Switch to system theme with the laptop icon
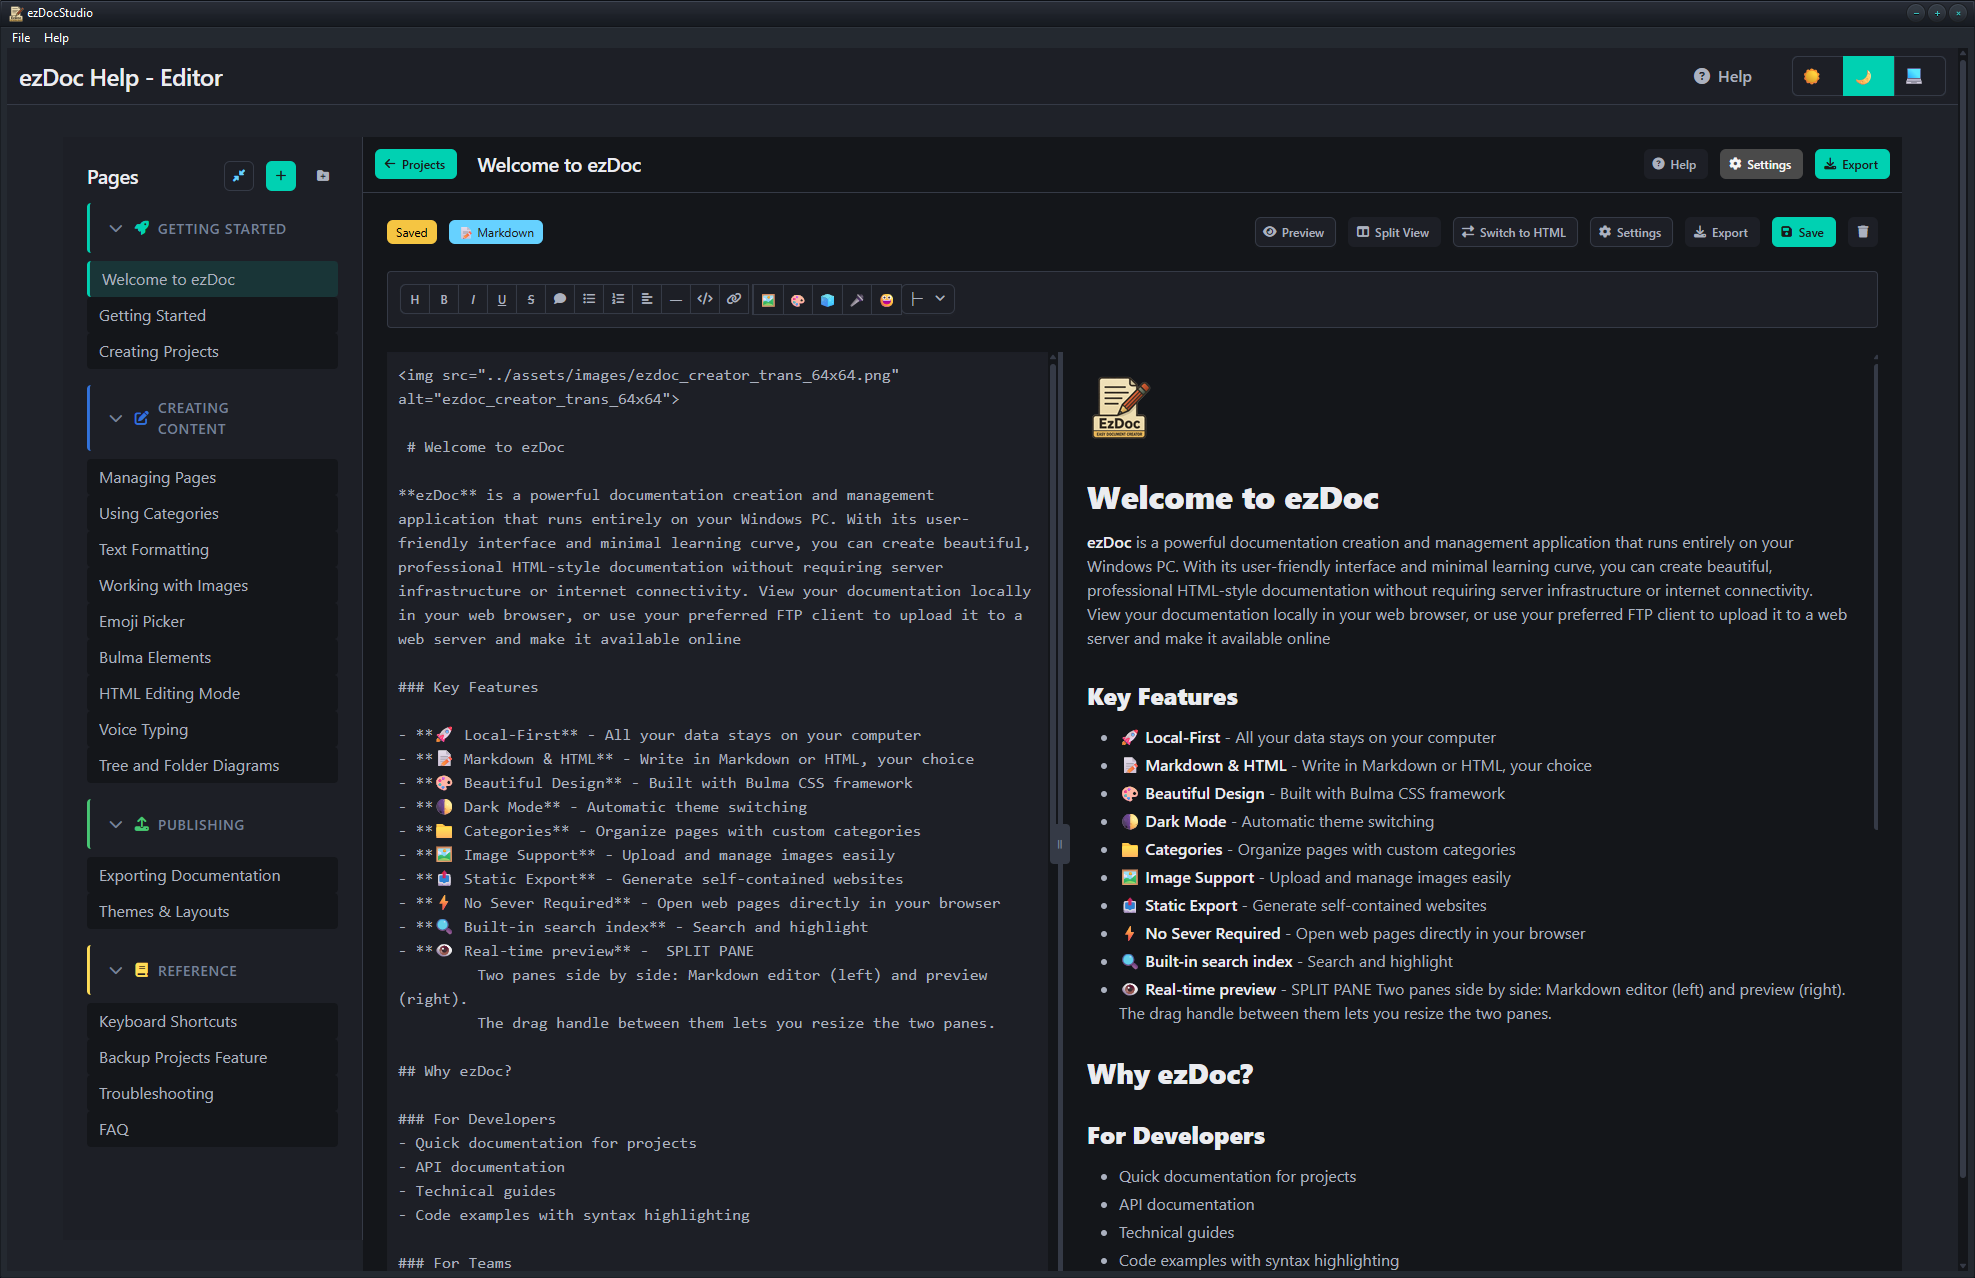The width and height of the screenshot is (1975, 1278). 1920,76
